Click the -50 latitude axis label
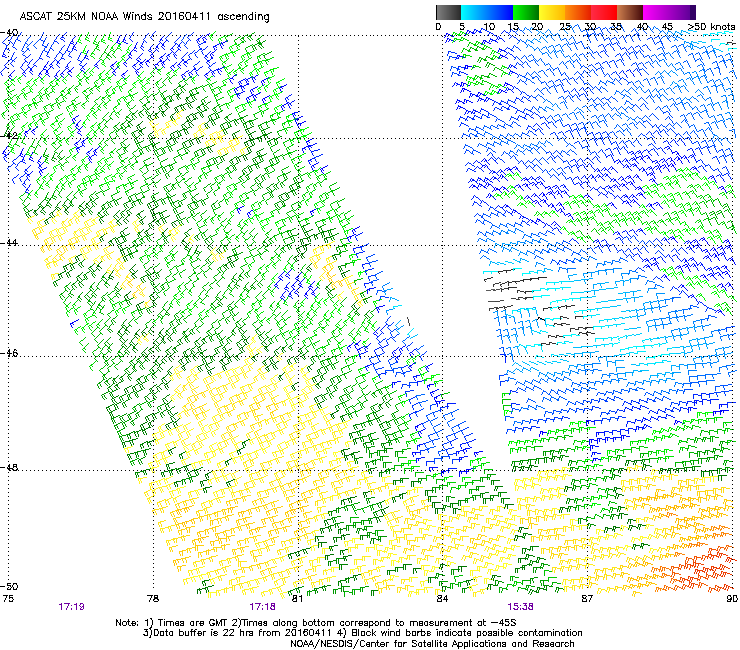The width and height of the screenshot is (740, 650). coord(9,586)
